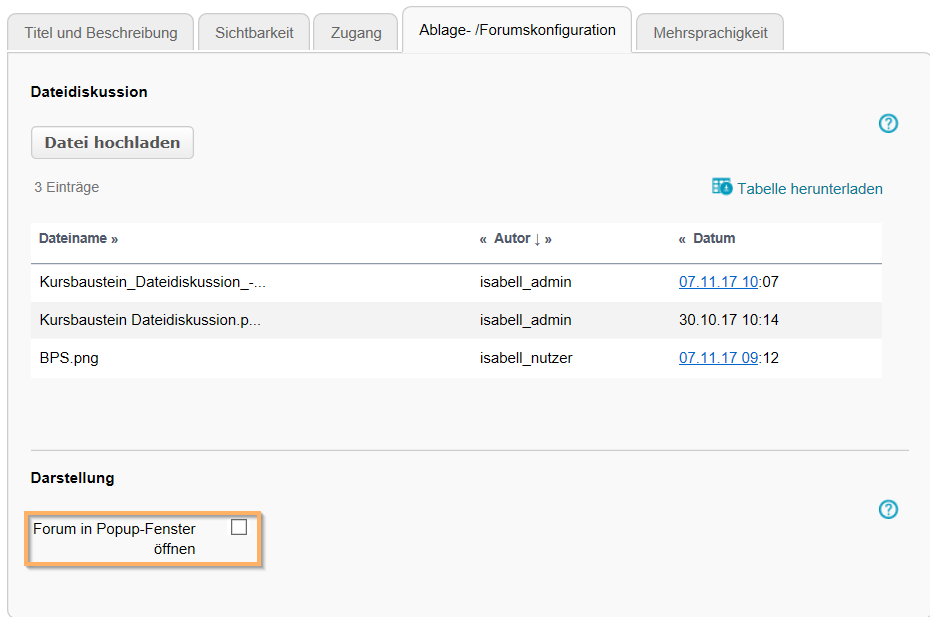Switch to the Sichtbarkeit tab
The image size is (930, 617).
coord(253,31)
